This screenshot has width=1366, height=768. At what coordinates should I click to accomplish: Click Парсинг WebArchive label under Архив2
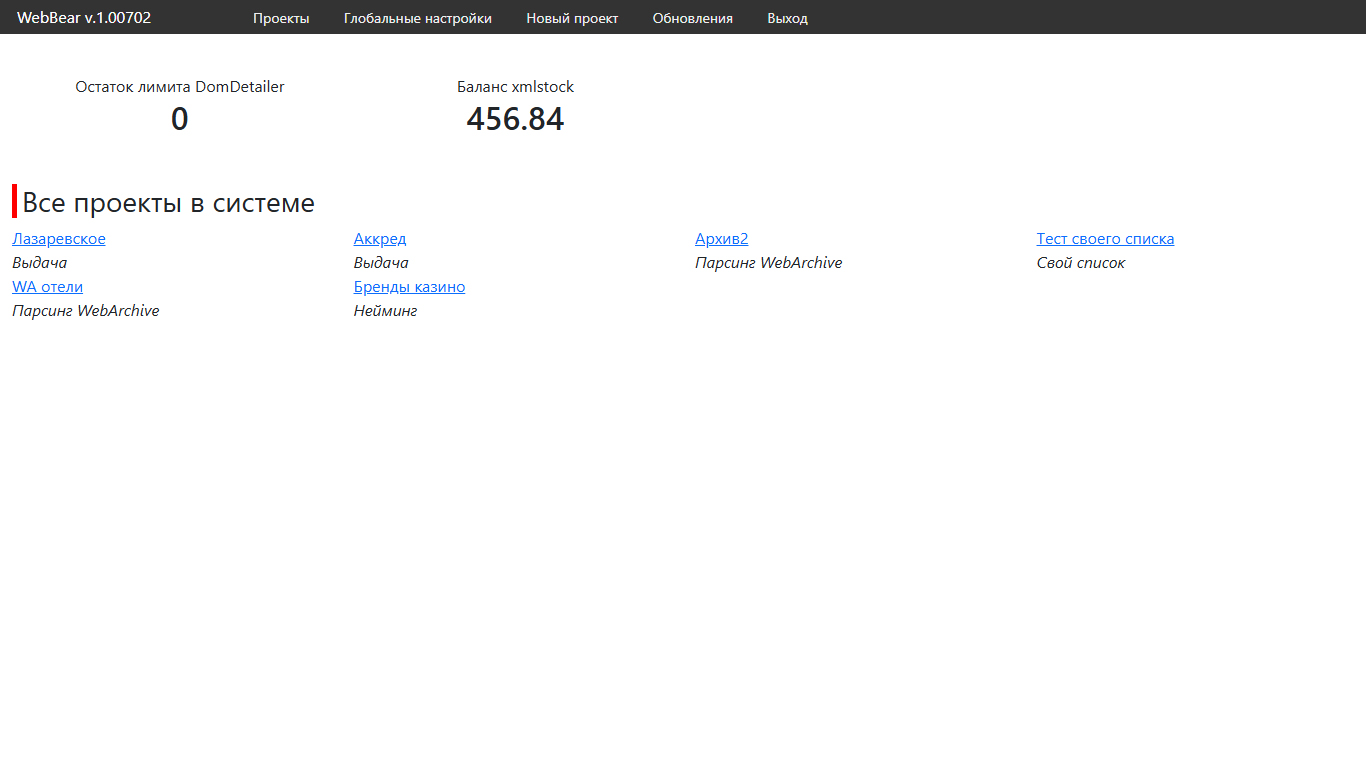pos(768,263)
